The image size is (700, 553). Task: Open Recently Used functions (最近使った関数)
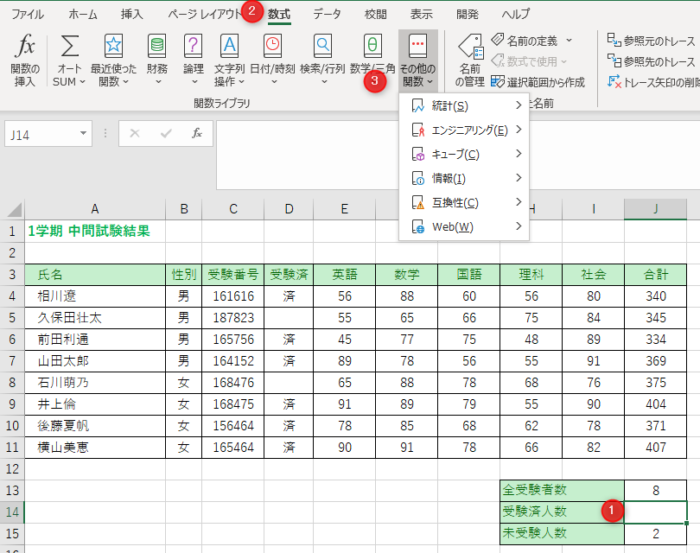click(x=113, y=48)
